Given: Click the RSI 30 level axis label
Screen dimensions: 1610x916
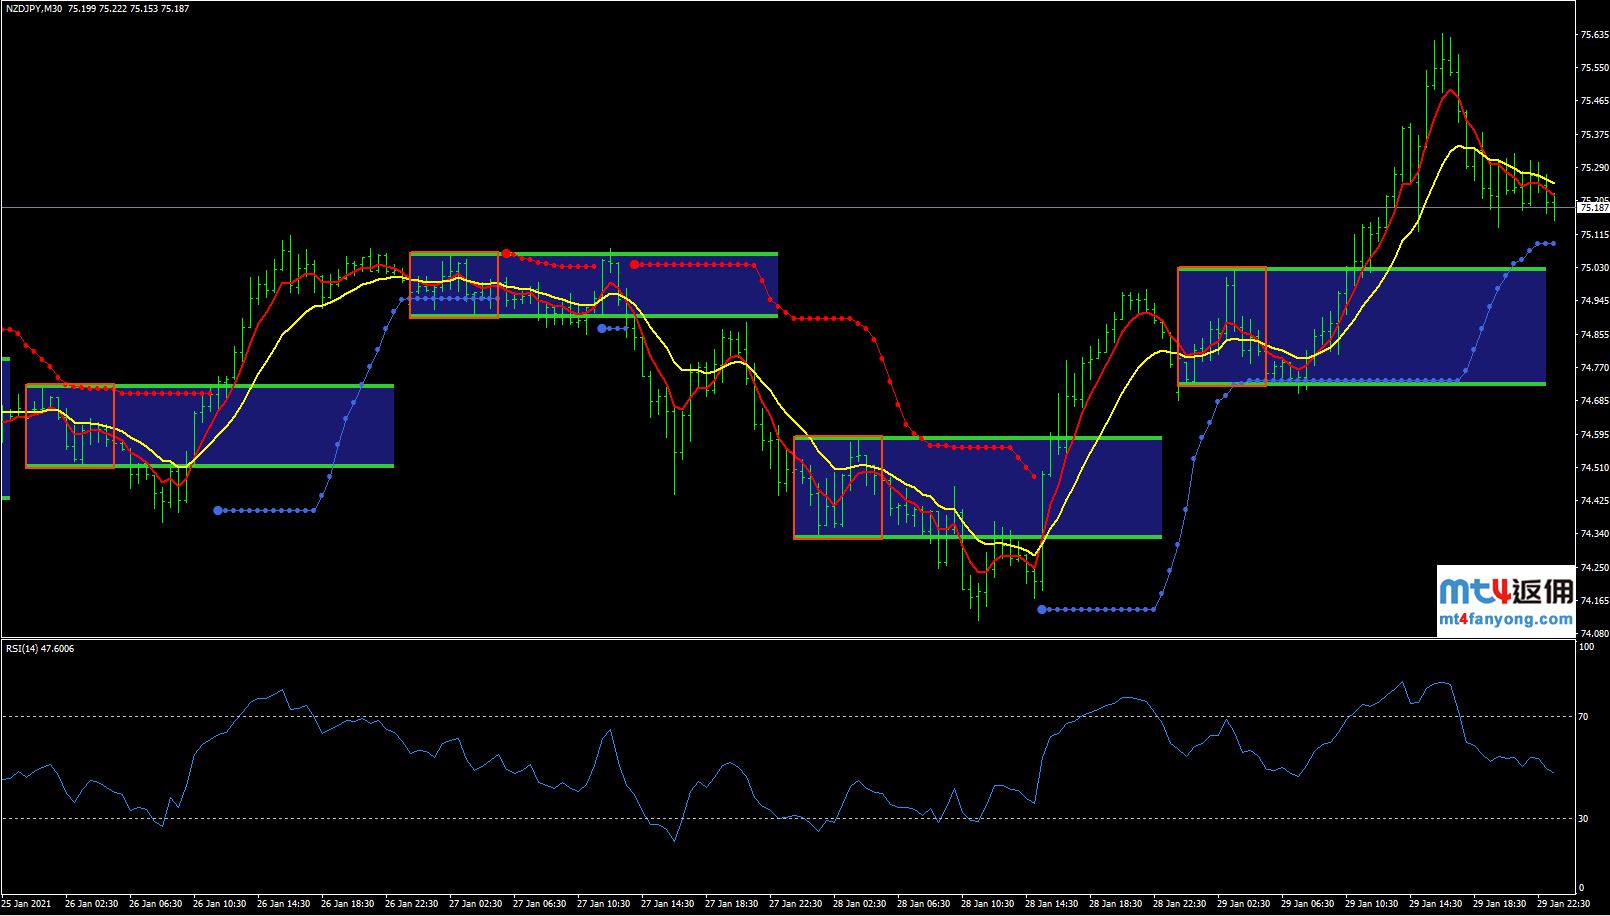Looking at the screenshot, I should click(x=1583, y=819).
